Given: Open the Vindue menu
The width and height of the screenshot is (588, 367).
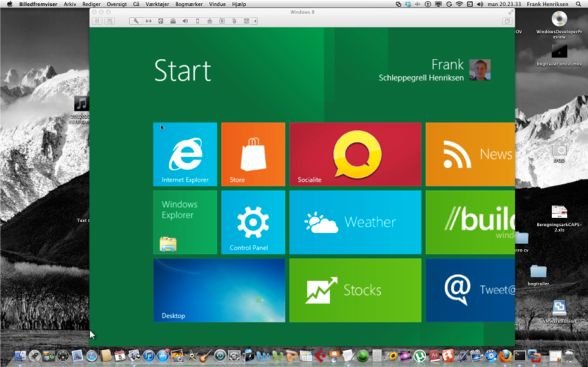Looking at the screenshot, I should [217, 4].
